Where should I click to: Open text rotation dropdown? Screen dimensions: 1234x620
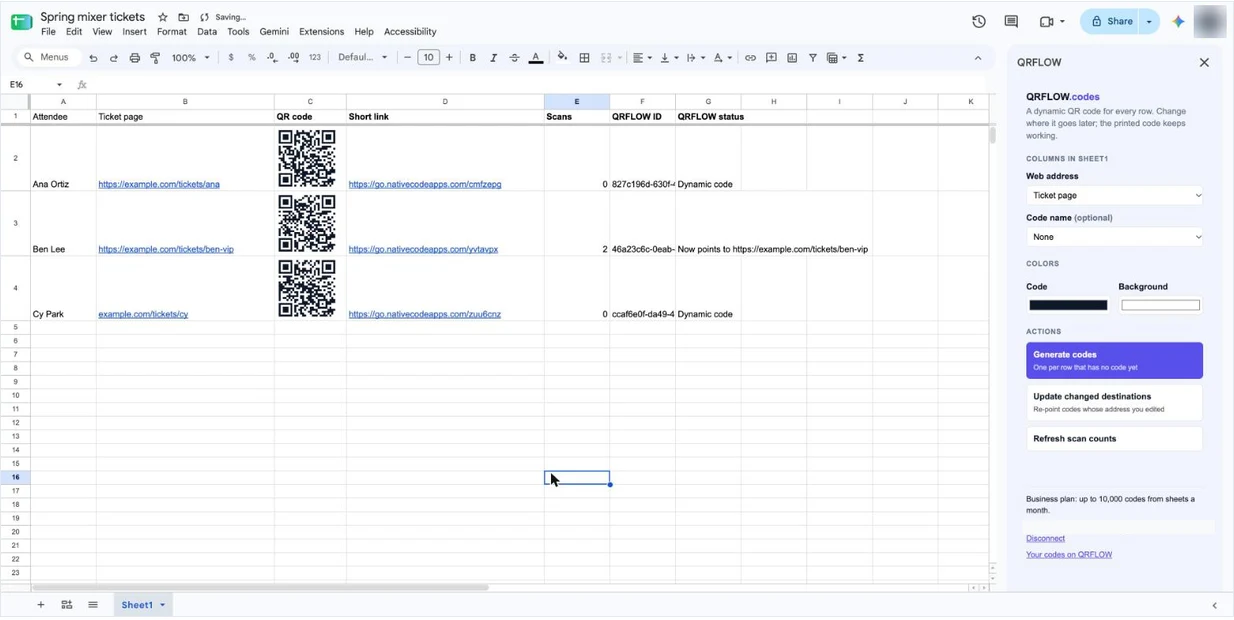(723, 58)
